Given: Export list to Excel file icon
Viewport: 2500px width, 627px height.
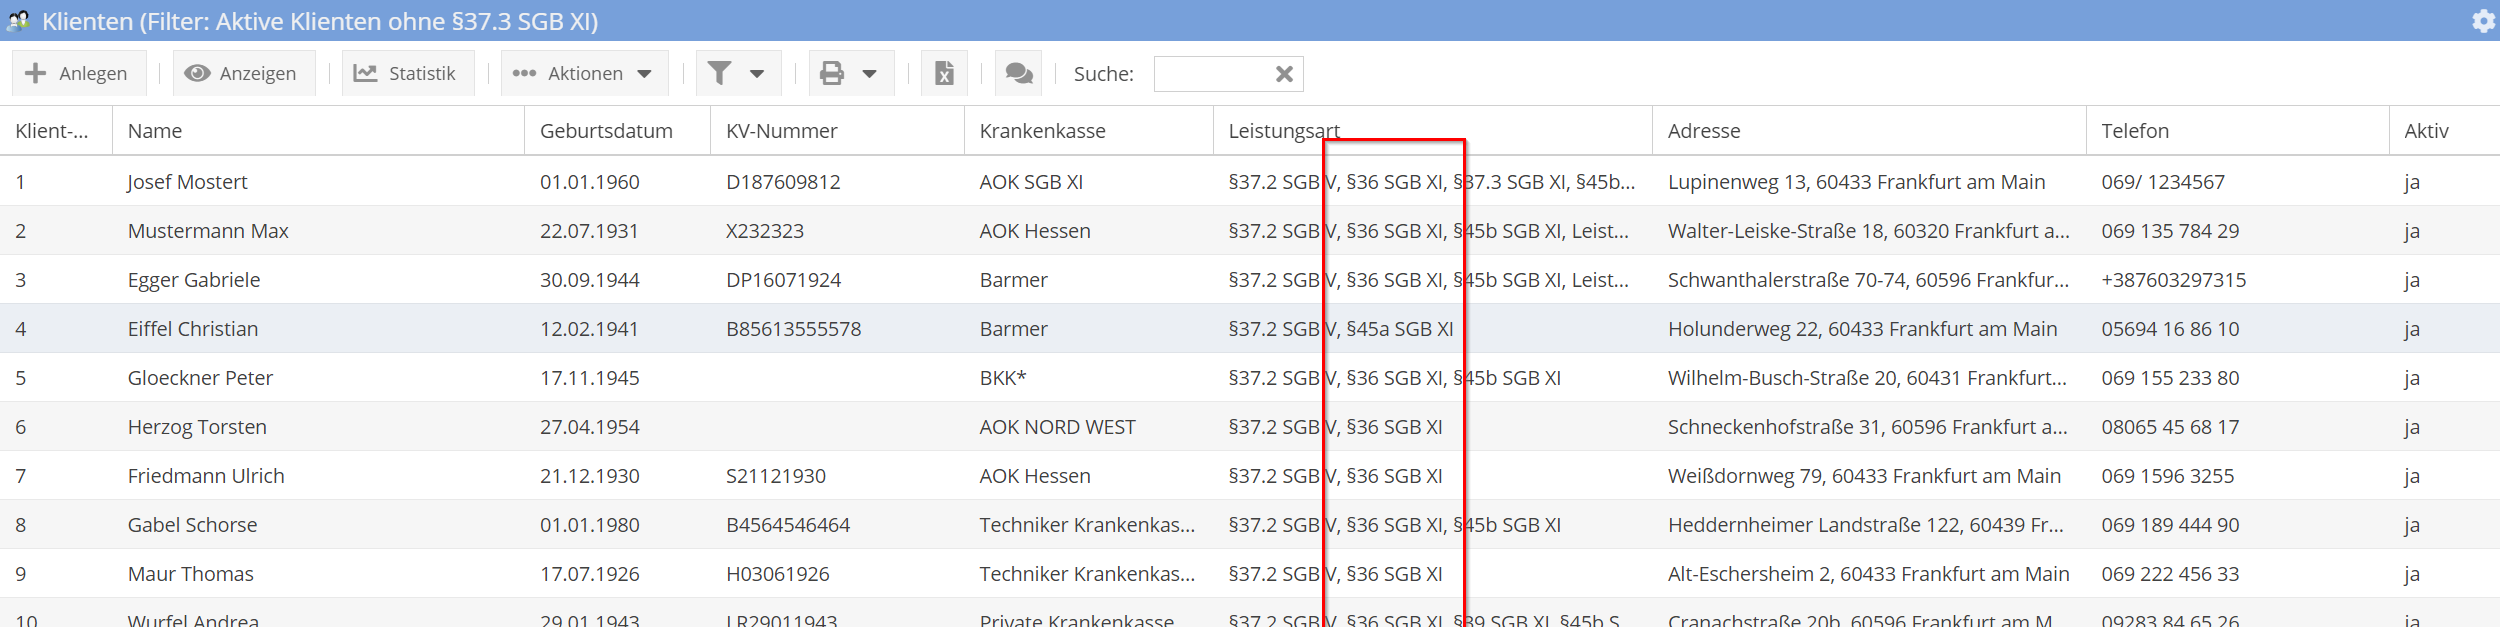Looking at the screenshot, I should point(944,73).
